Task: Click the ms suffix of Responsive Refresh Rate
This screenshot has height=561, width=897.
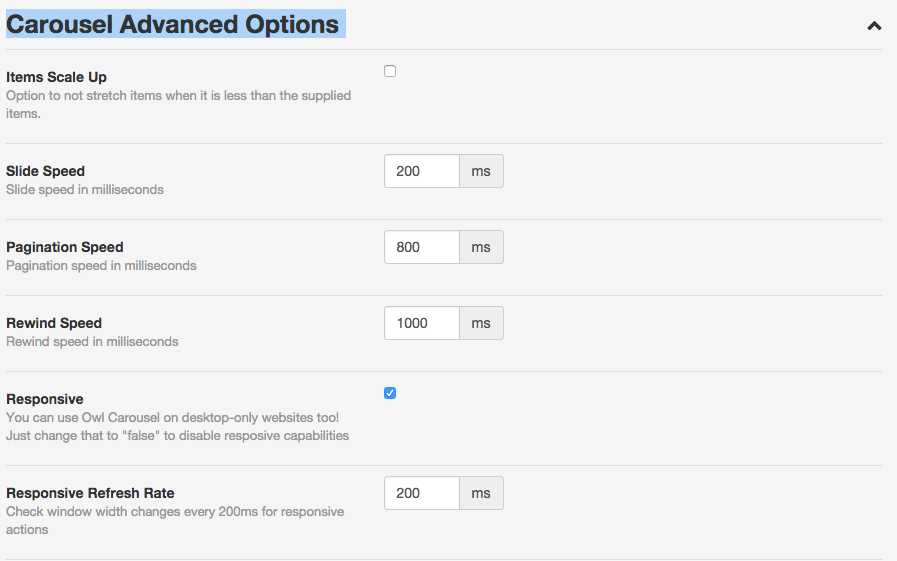Action: tap(481, 493)
